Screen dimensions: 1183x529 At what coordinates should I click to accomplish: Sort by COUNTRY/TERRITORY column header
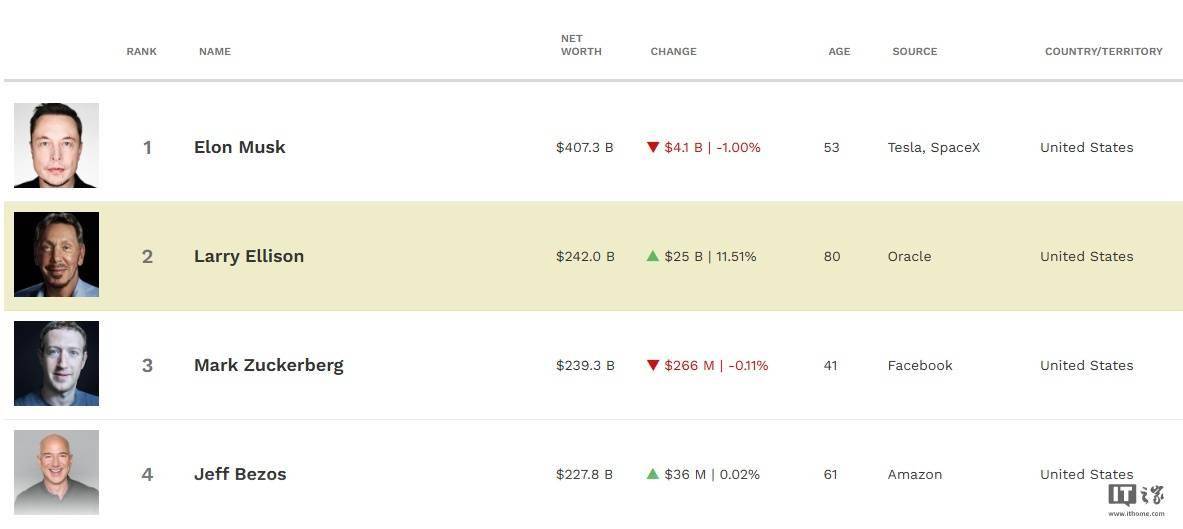point(1104,51)
